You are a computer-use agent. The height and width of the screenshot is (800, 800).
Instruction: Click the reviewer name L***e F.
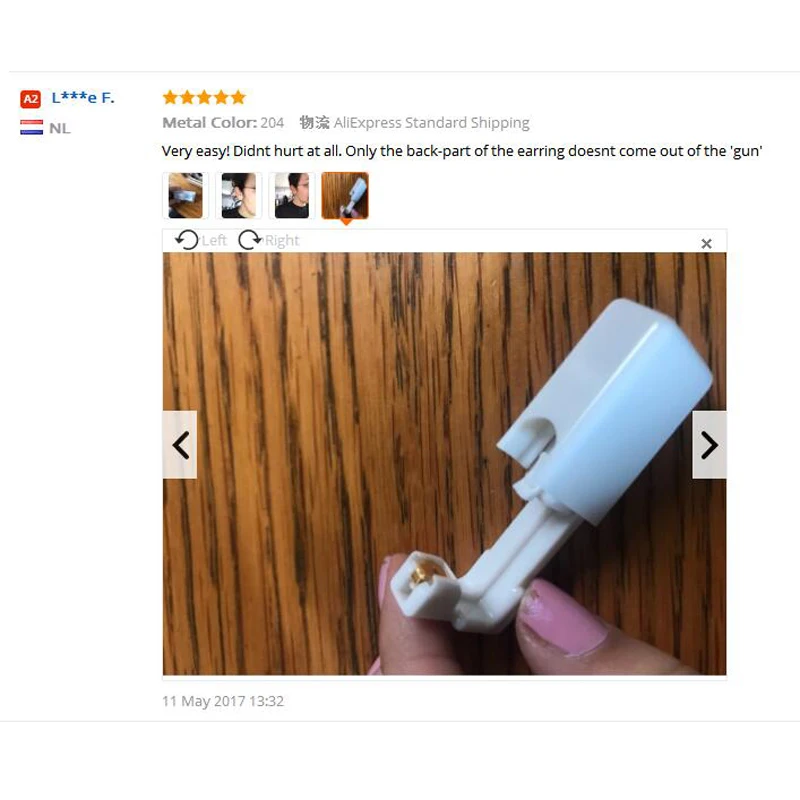tap(83, 97)
